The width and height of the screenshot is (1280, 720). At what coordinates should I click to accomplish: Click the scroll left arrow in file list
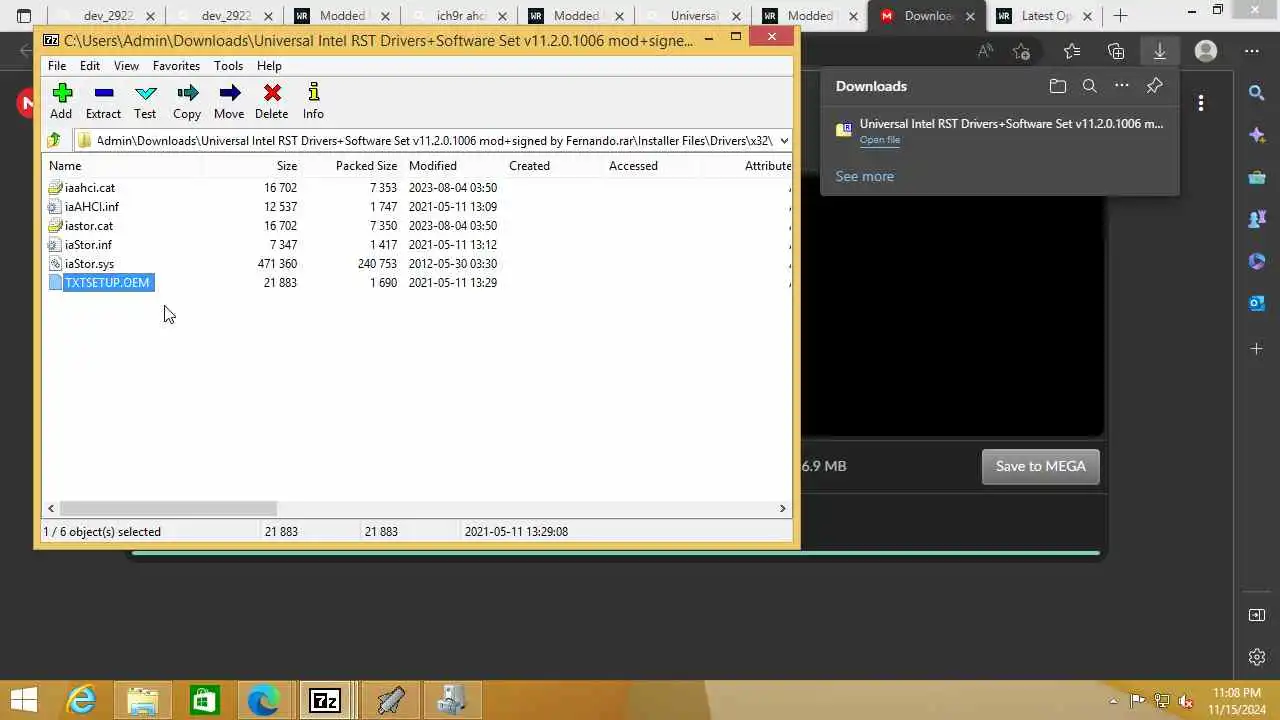pyautogui.click(x=51, y=508)
